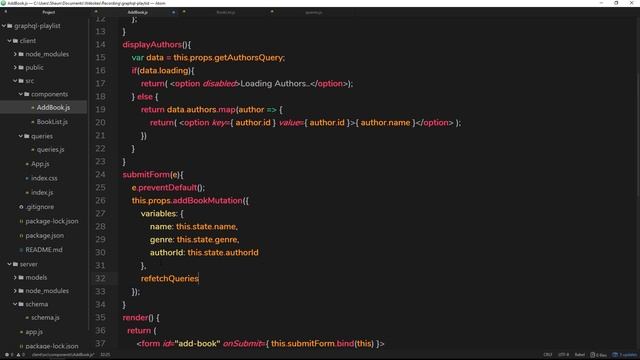Click the index.css file icon
Image resolution: width=640 pixels, height=360 pixels.
[27, 178]
